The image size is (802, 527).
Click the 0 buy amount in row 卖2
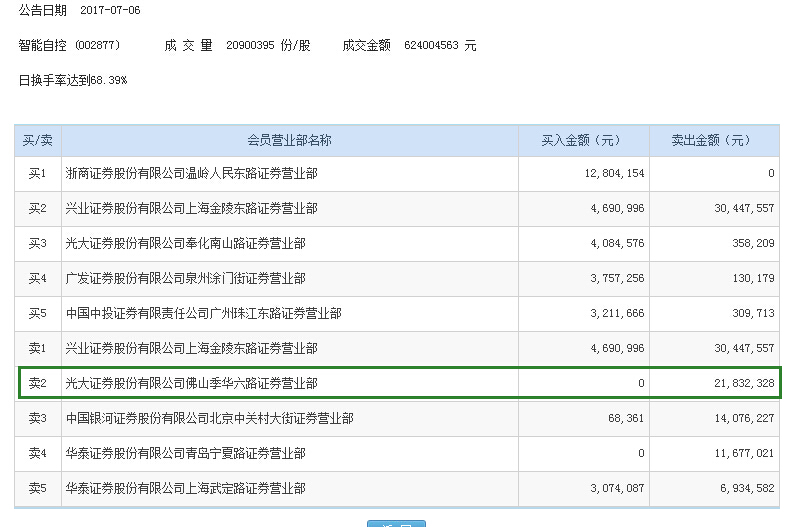(x=641, y=383)
